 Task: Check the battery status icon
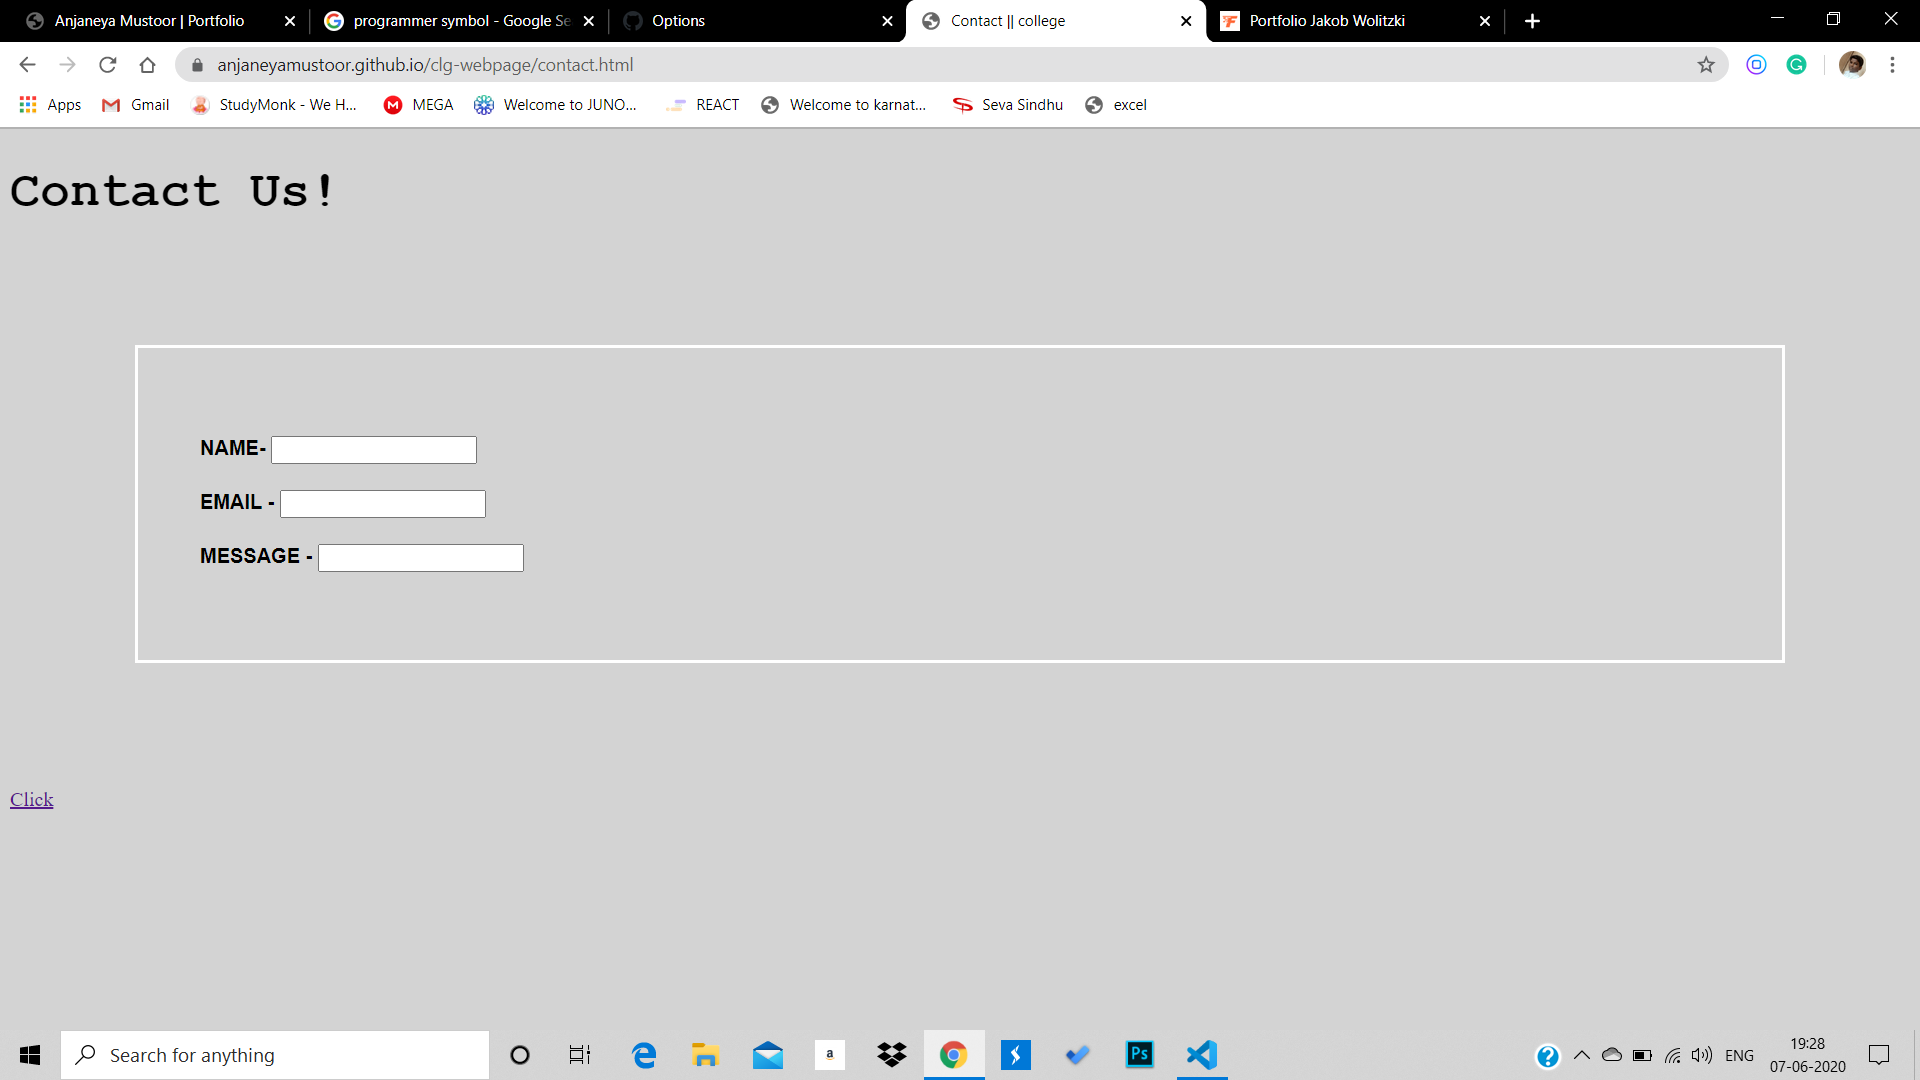click(x=1642, y=1055)
